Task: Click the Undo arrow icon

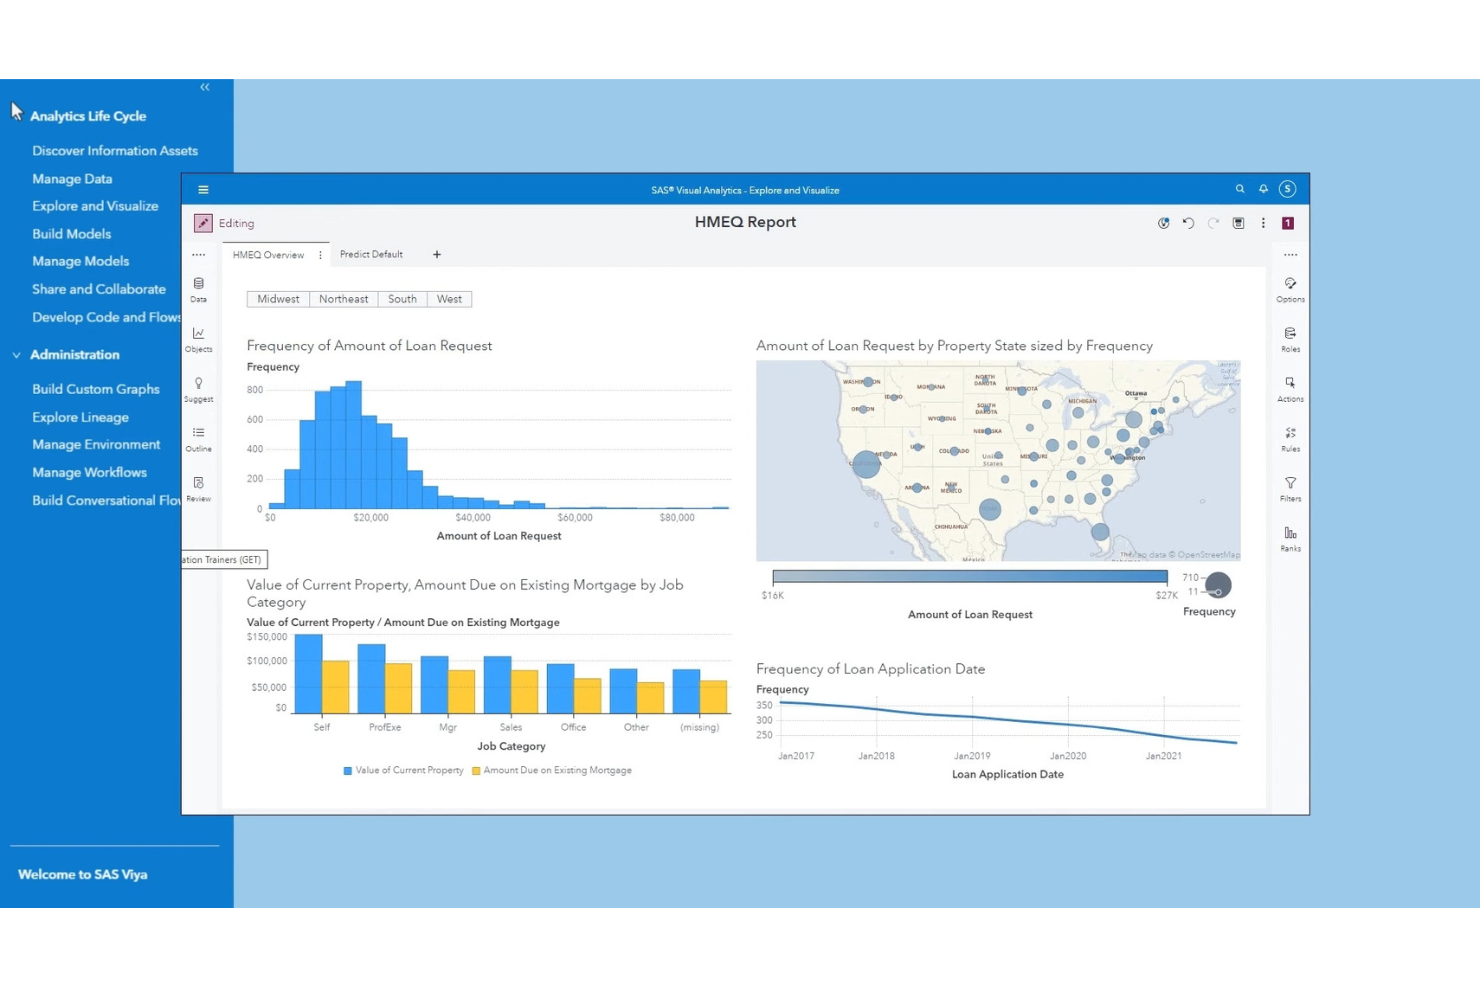Action: [x=1188, y=223]
